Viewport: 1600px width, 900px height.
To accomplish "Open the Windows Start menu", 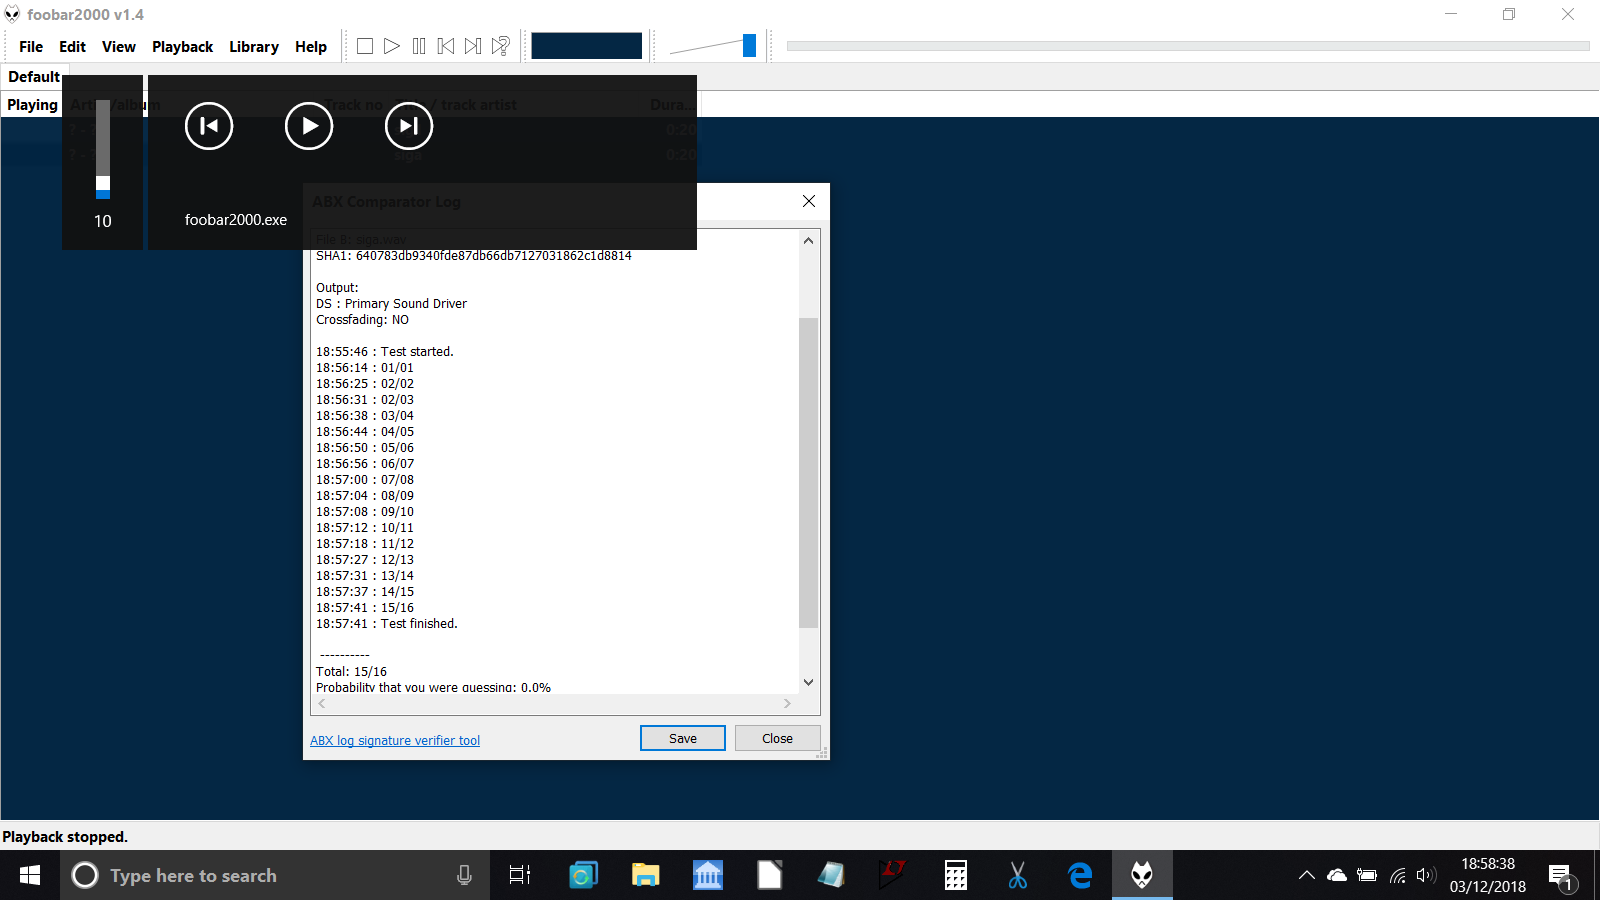I will (x=30, y=875).
